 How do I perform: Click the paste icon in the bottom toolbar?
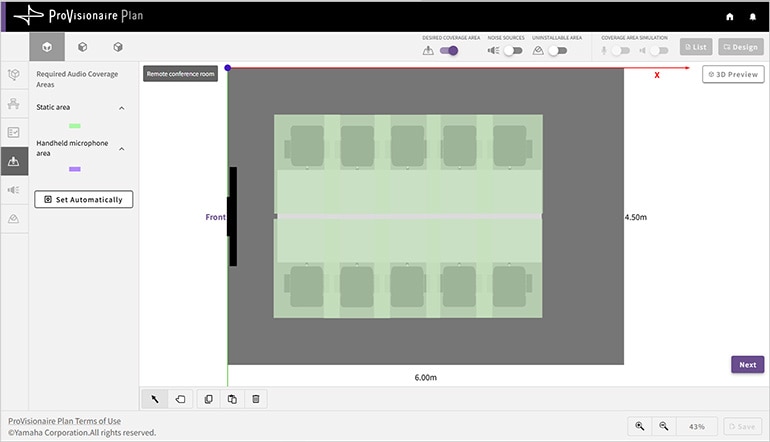(x=232, y=399)
